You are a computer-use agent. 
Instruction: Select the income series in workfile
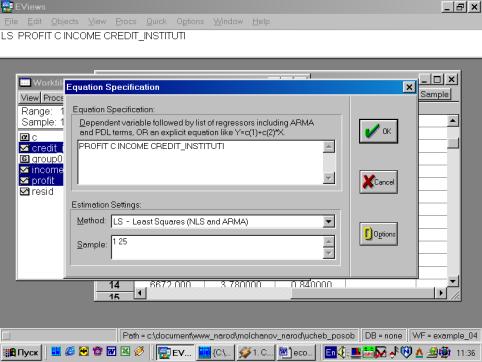pos(41,170)
